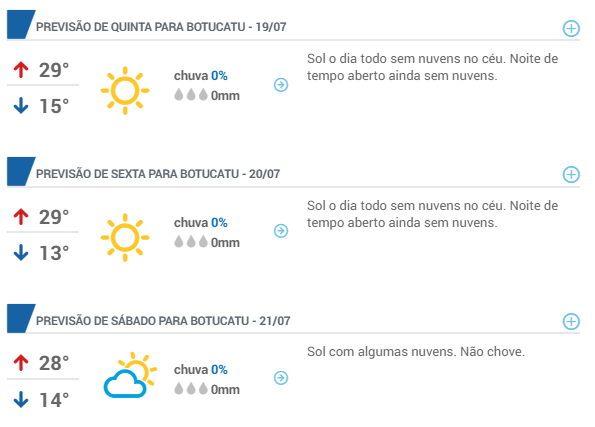595x427 pixels.
Task: Select header Previsão de Quinta para Botucatu
Action: [161, 27]
